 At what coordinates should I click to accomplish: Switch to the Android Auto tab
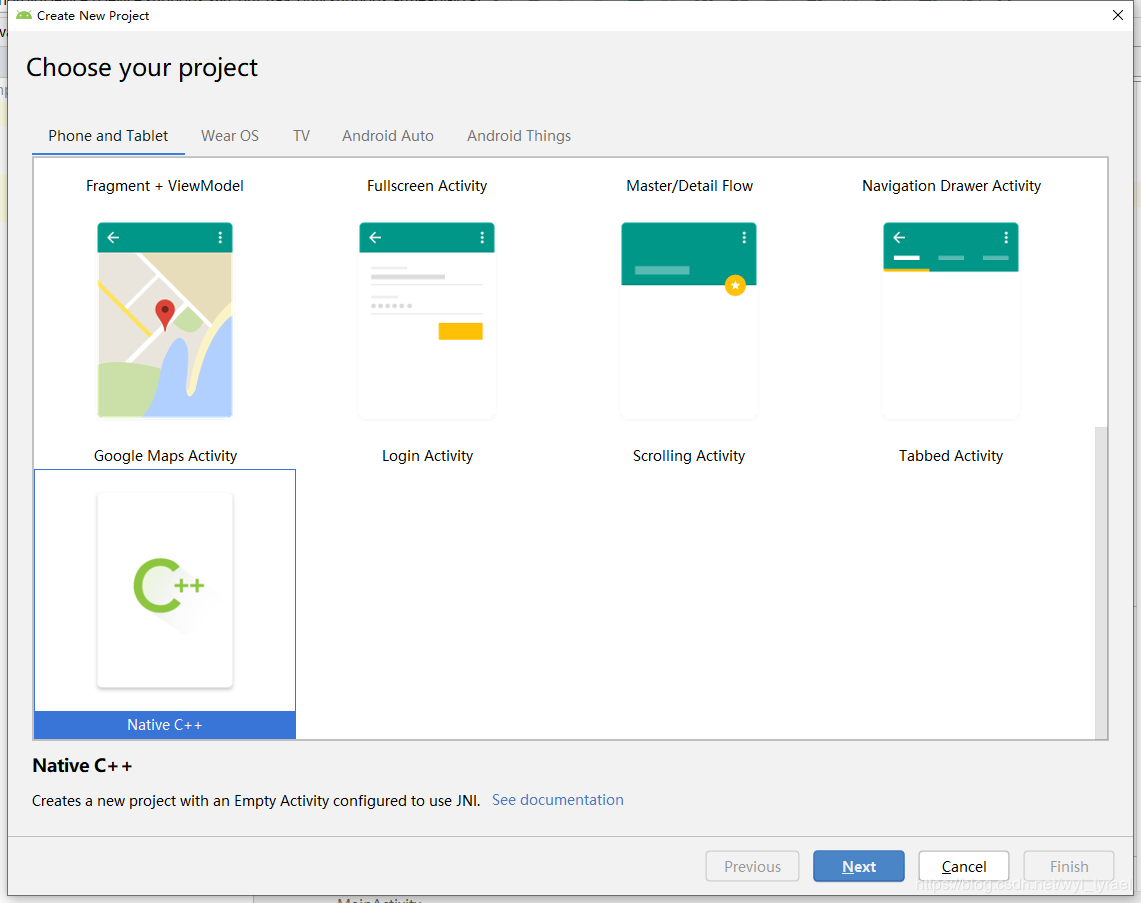(388, 135)
